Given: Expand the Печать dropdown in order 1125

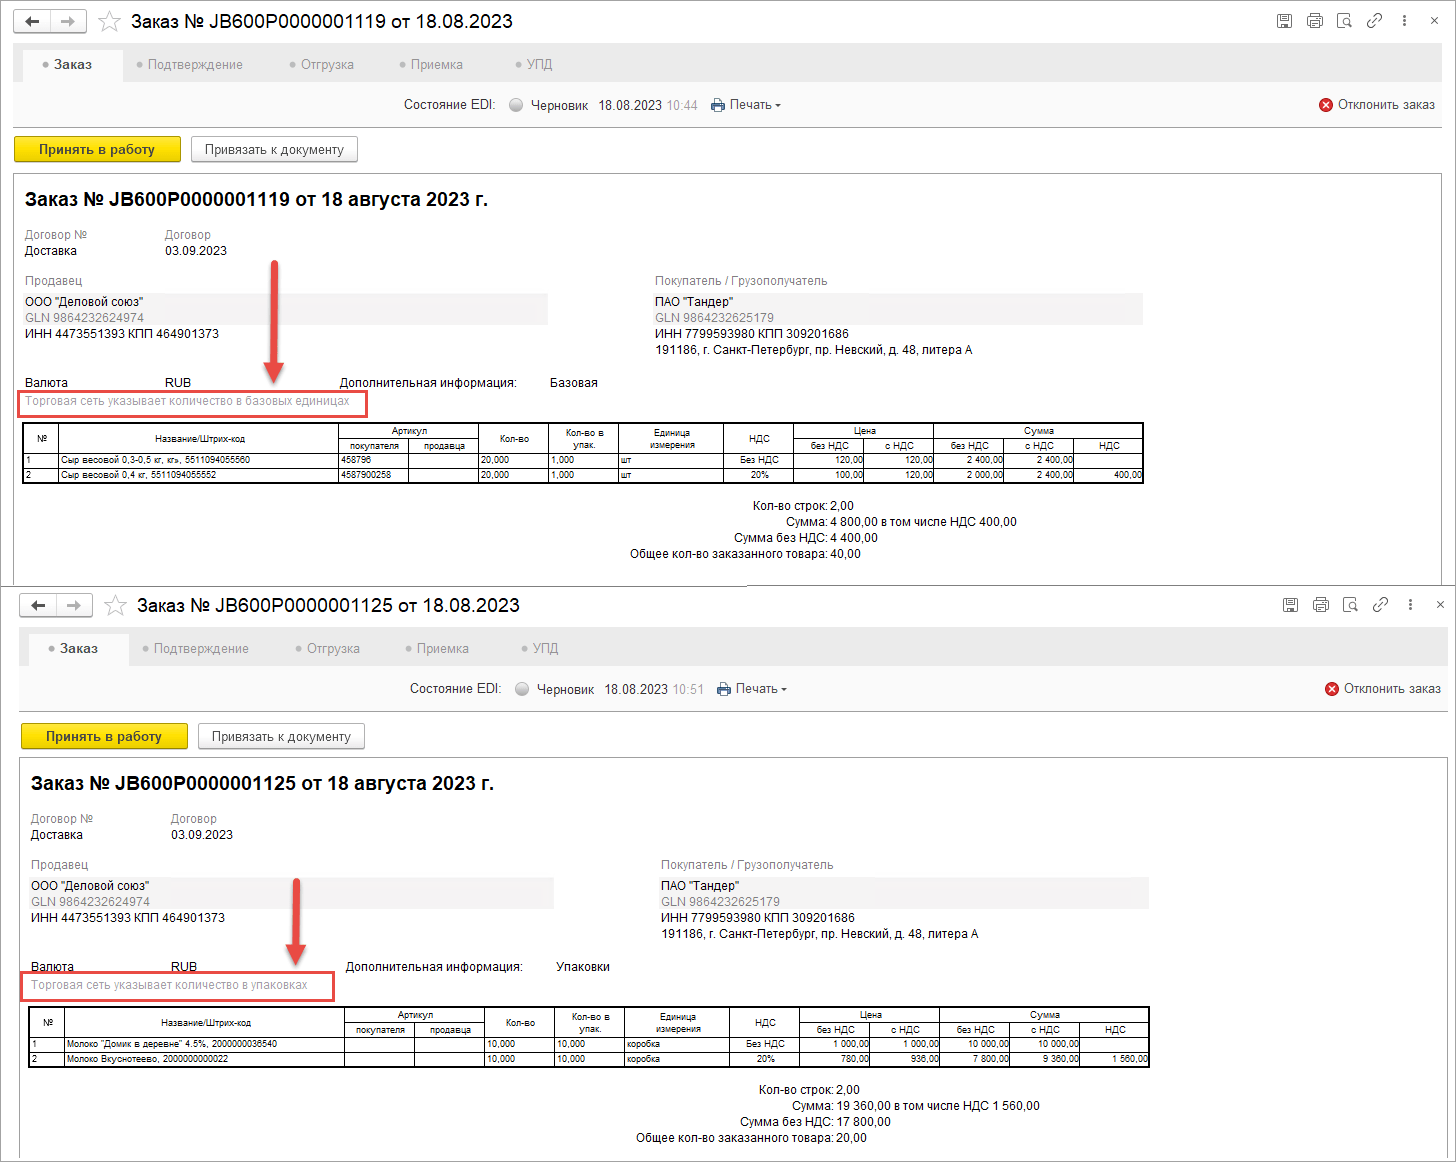Looking at the screenshot, I should pyautogui.click(x=752, y=689).
